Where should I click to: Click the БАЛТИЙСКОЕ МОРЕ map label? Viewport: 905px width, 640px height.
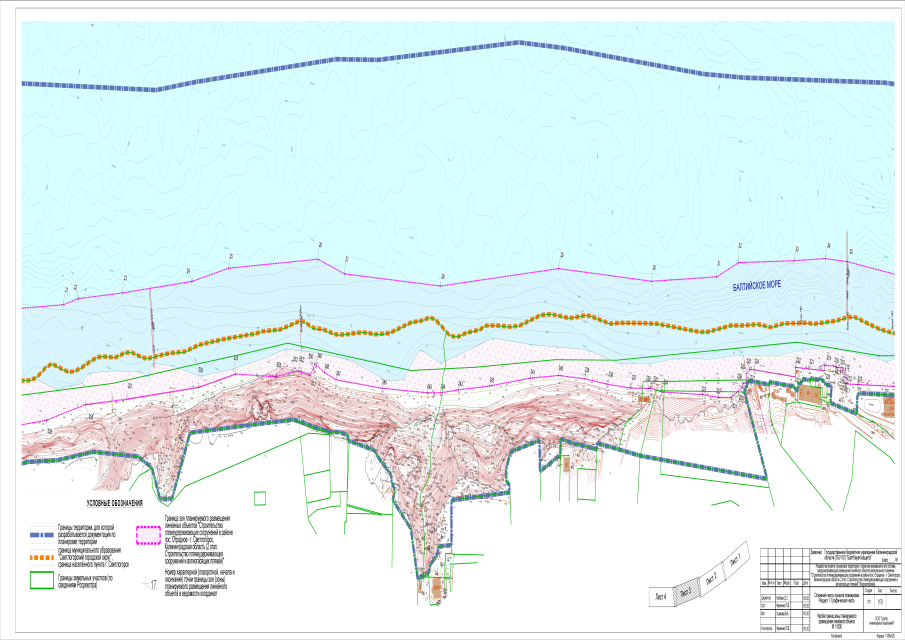tap(755, 286)
